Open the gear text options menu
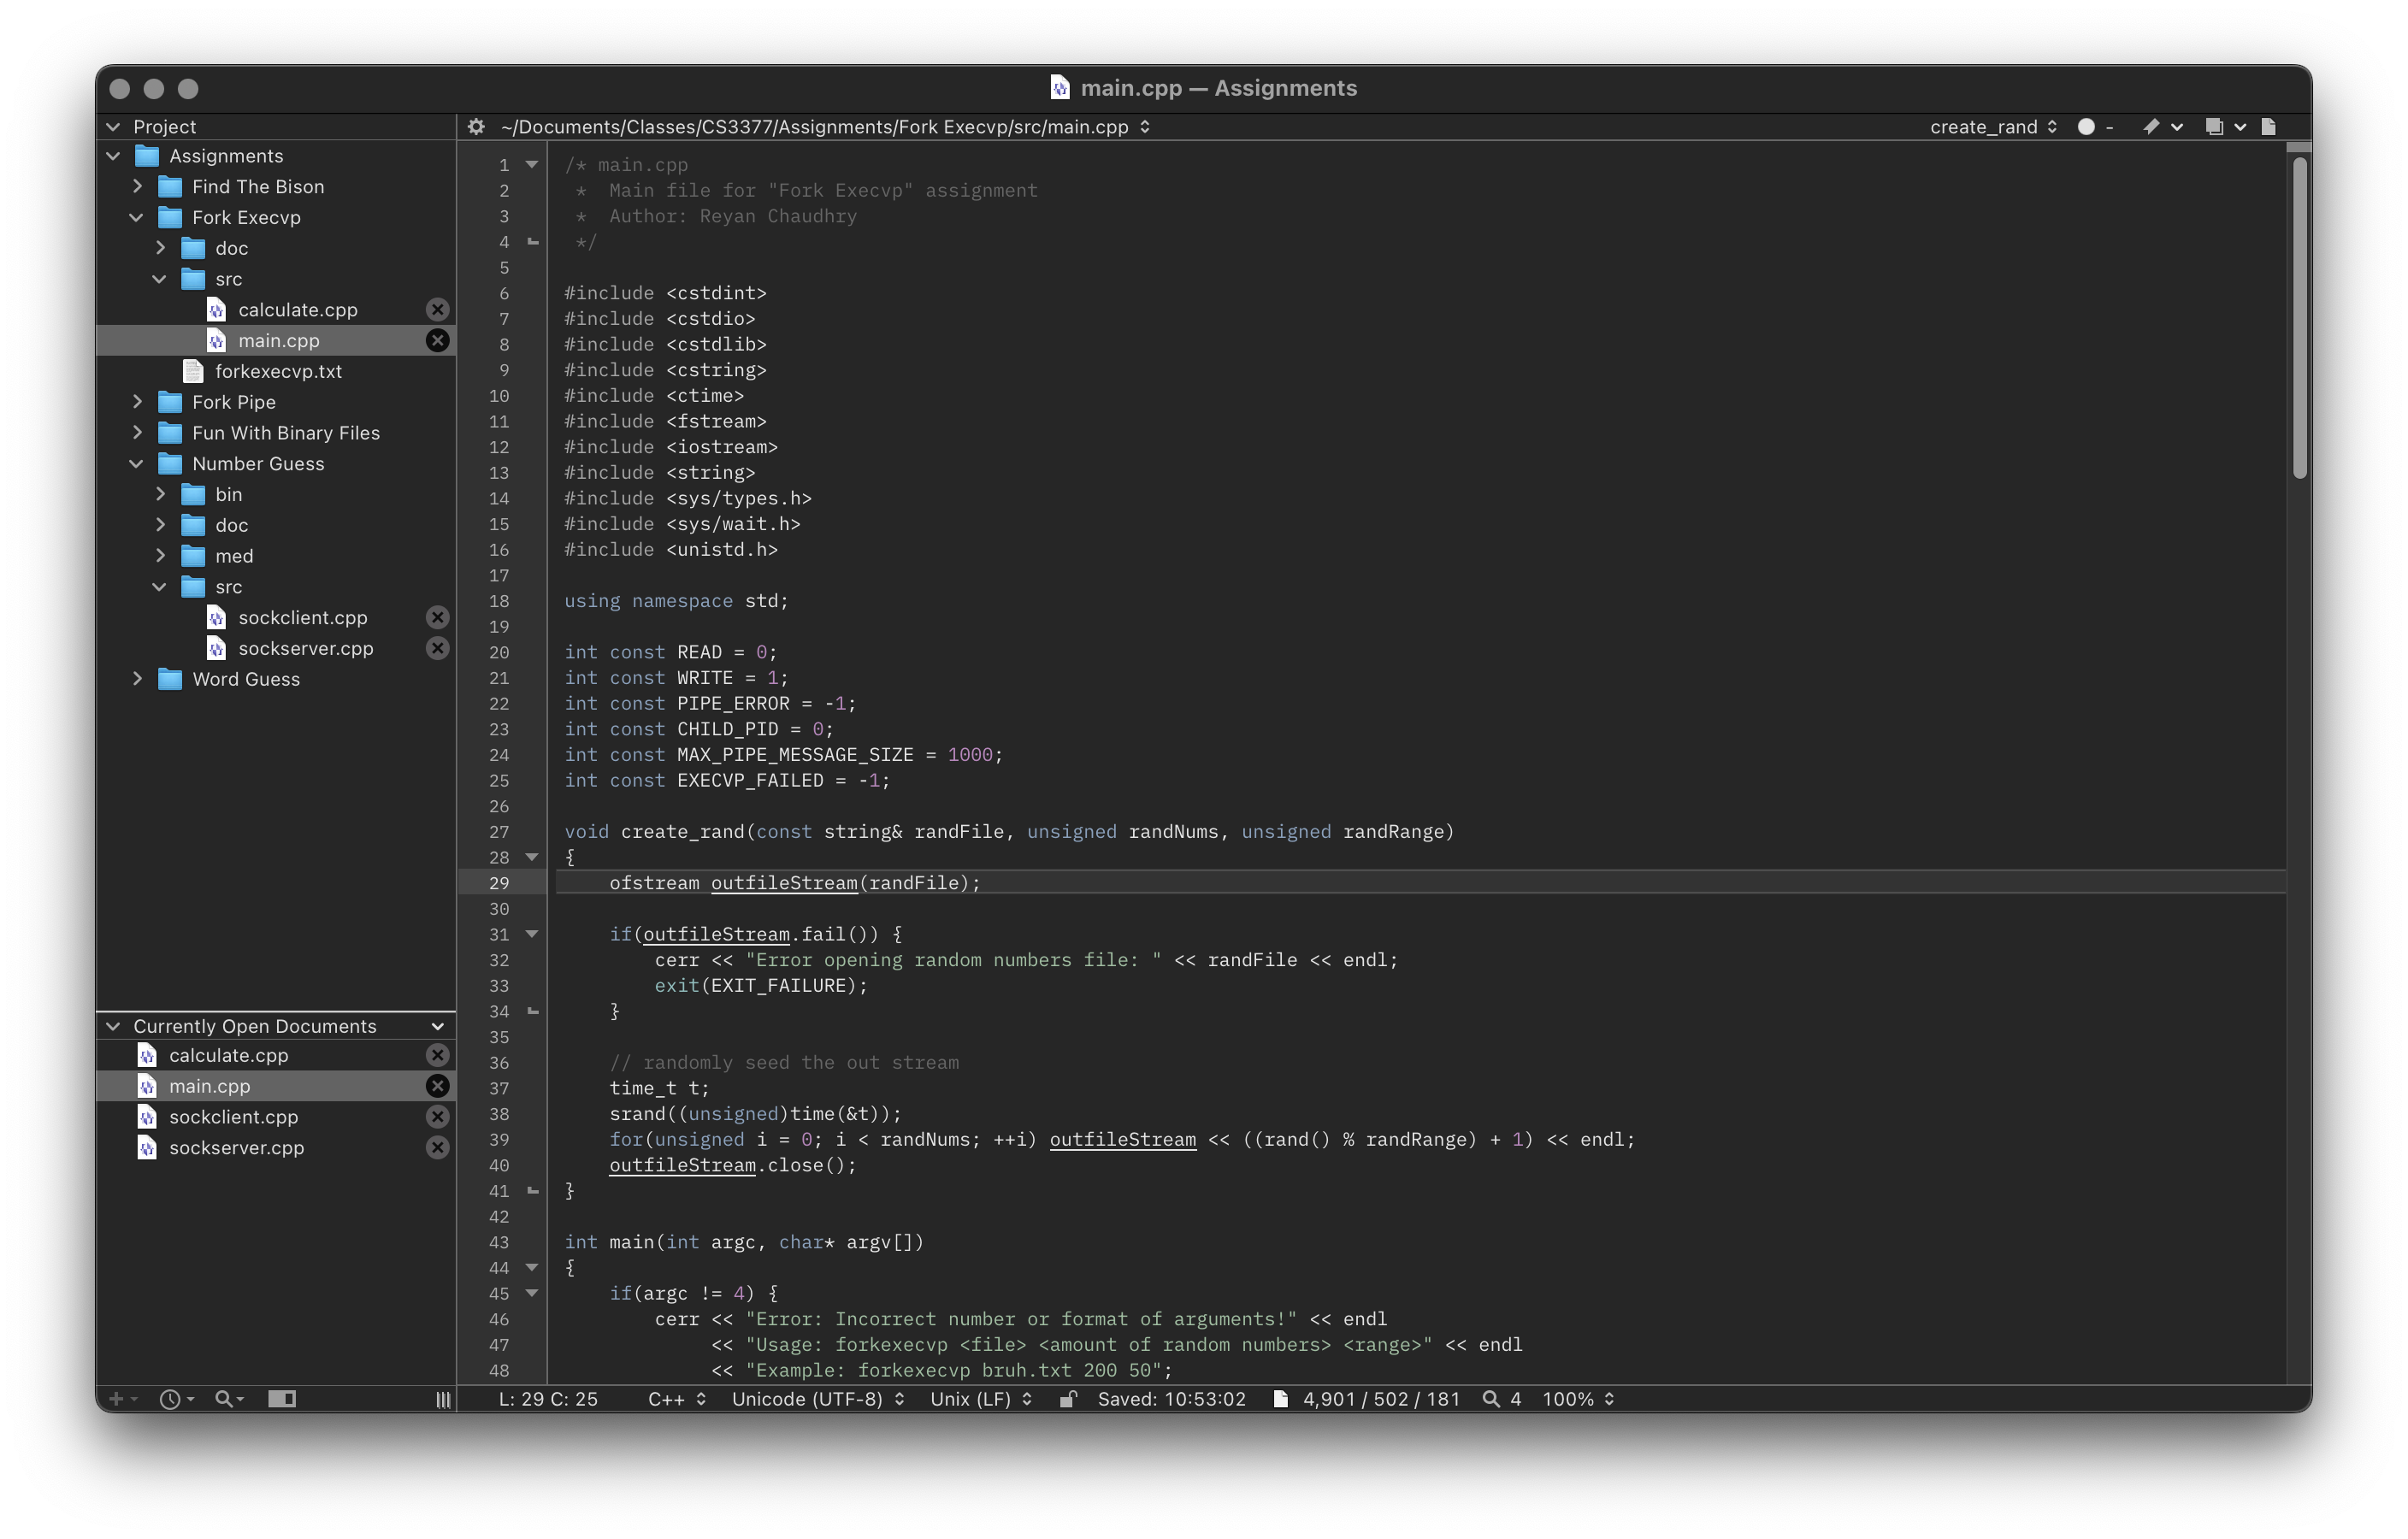Viewport: 2408px width, 1539px height. (476, 127)
